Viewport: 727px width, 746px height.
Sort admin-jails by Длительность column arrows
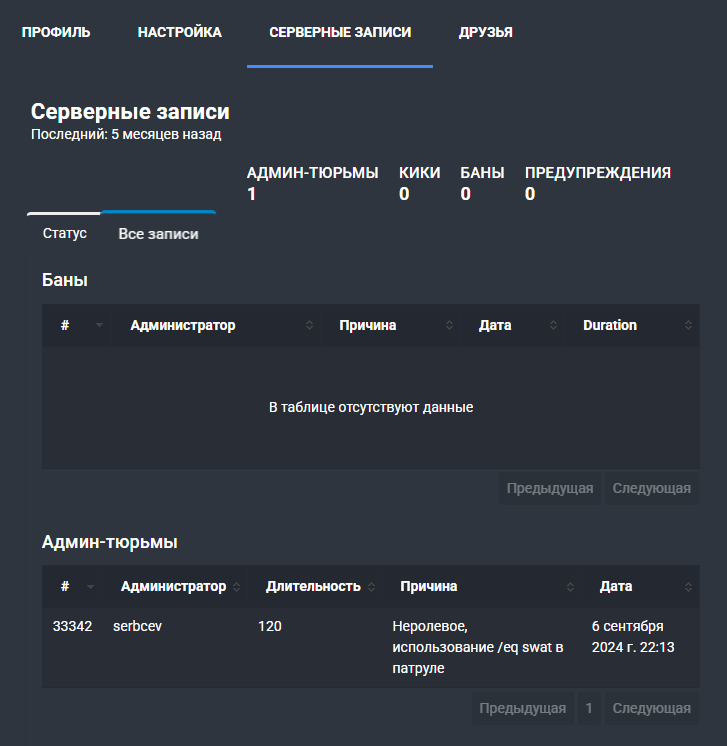pyautogui.click(x=372, y=587)
